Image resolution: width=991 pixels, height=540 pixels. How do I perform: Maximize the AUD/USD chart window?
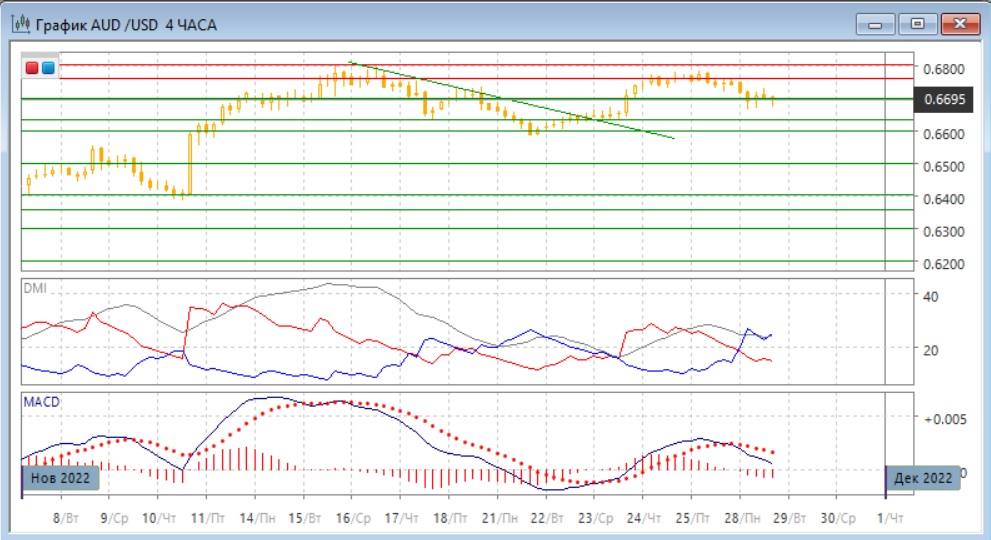pyautogui.click(x=916, y=23)
